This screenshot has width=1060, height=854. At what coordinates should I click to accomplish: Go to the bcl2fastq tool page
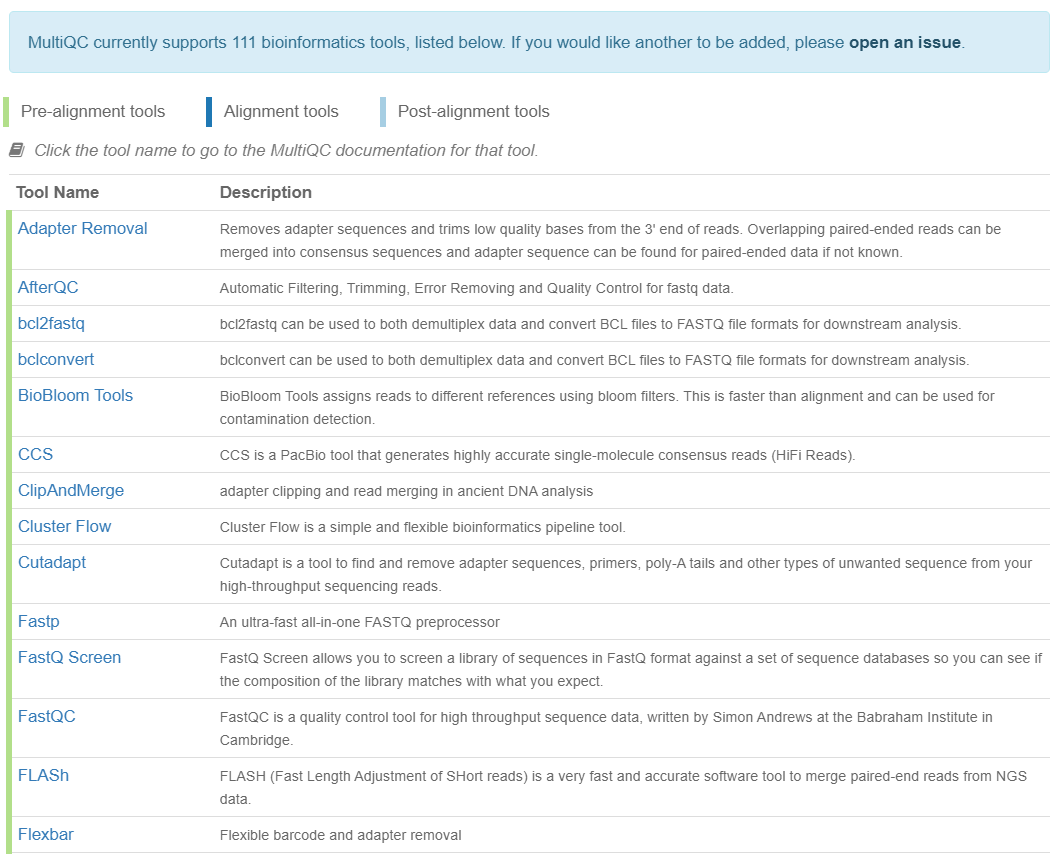51,323
